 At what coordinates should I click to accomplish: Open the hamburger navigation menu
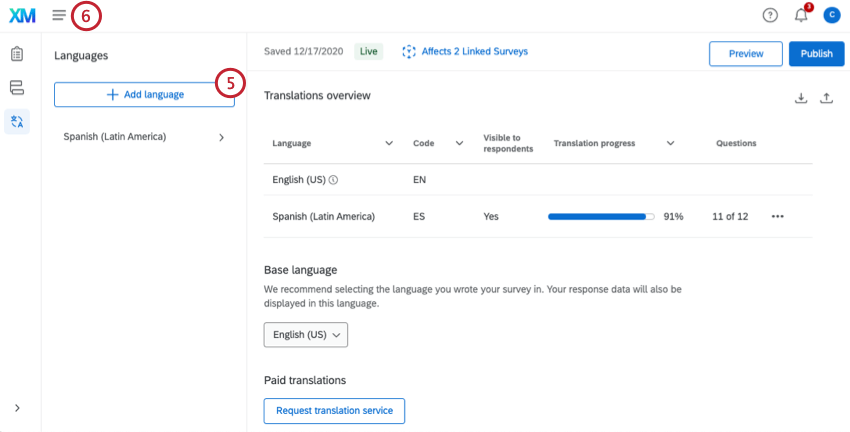click(x=59, y=16)
